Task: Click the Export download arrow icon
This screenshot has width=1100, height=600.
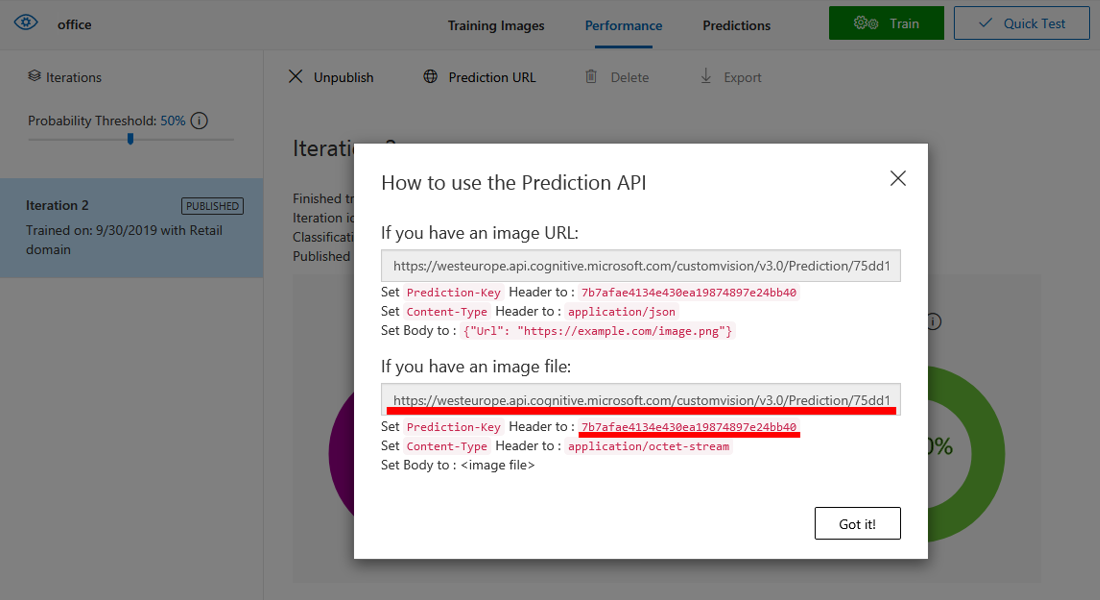Action: (706, 77)
